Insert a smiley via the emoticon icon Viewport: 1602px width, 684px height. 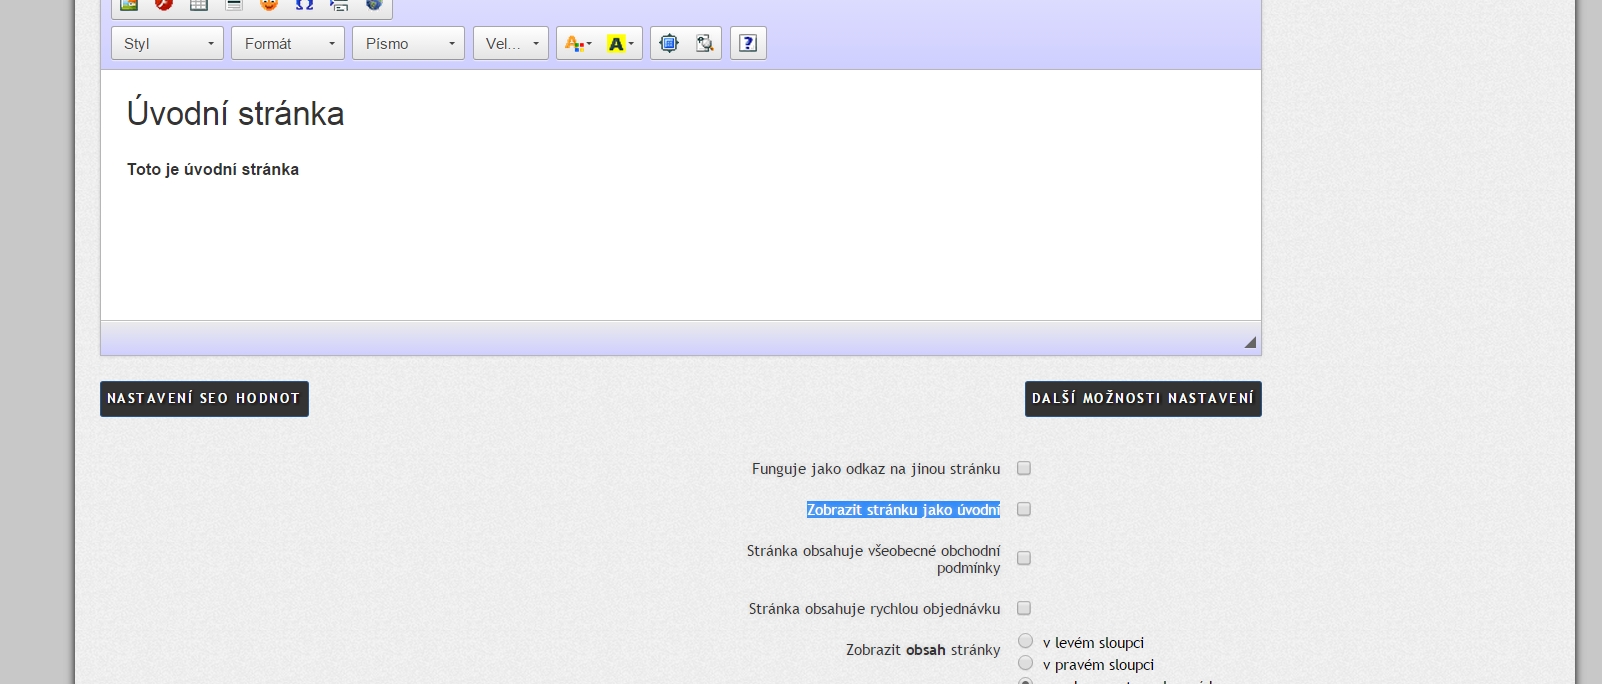tap(269, 5)
